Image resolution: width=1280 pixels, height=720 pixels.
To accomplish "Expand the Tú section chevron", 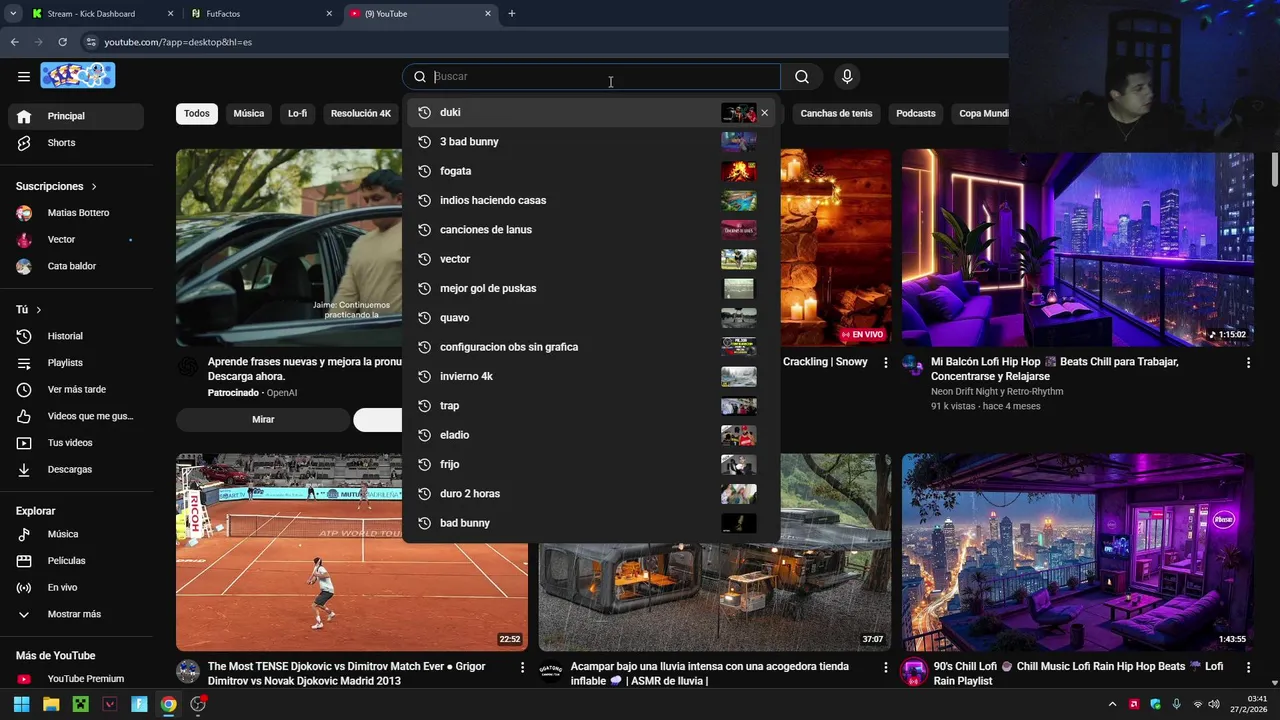I will point(39,310).
